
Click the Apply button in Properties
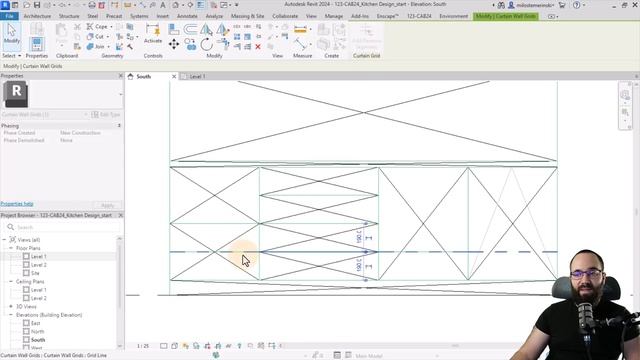(108, 205)
